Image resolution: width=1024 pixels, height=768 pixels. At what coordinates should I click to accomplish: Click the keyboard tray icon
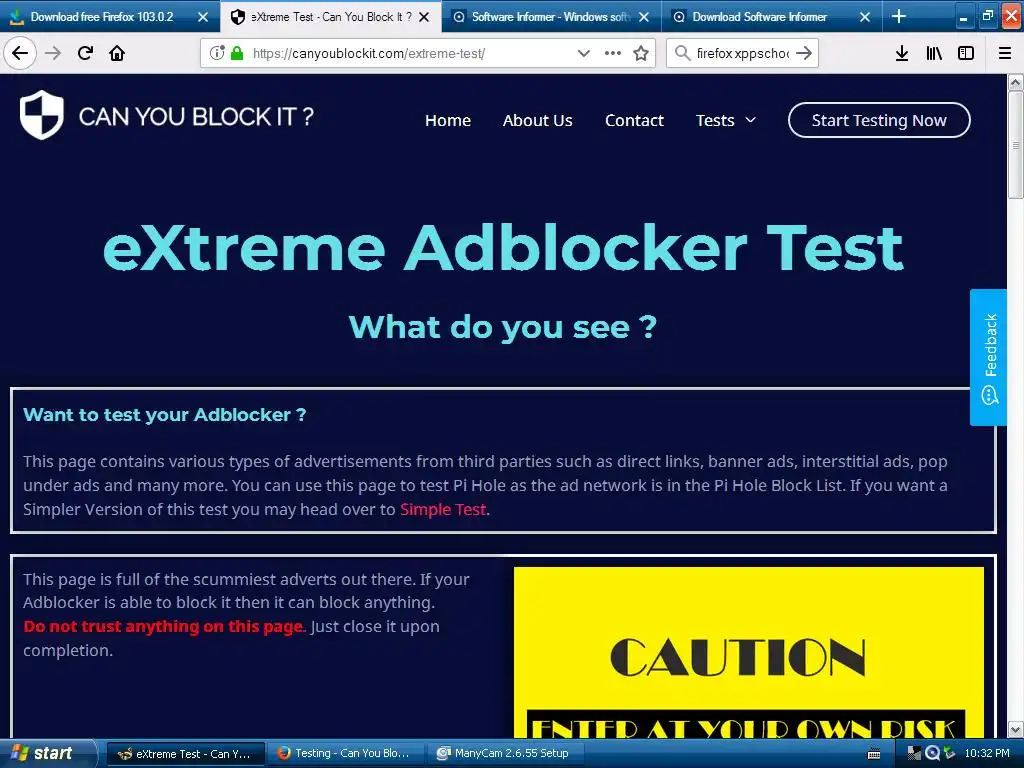(874, 754)
